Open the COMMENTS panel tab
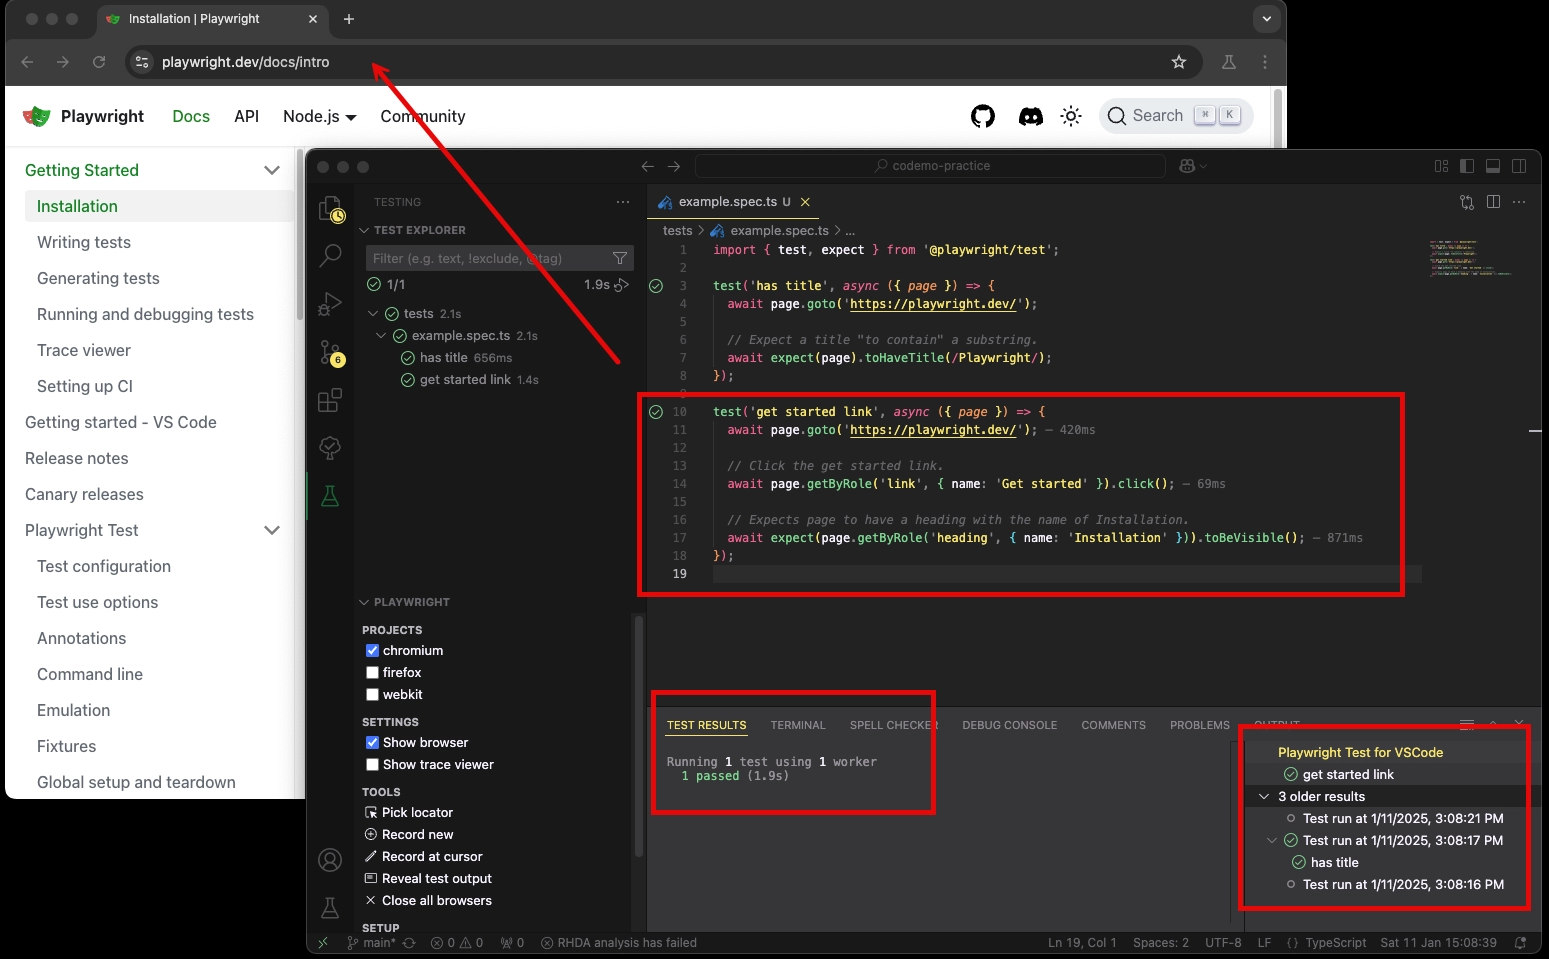 1113,725
